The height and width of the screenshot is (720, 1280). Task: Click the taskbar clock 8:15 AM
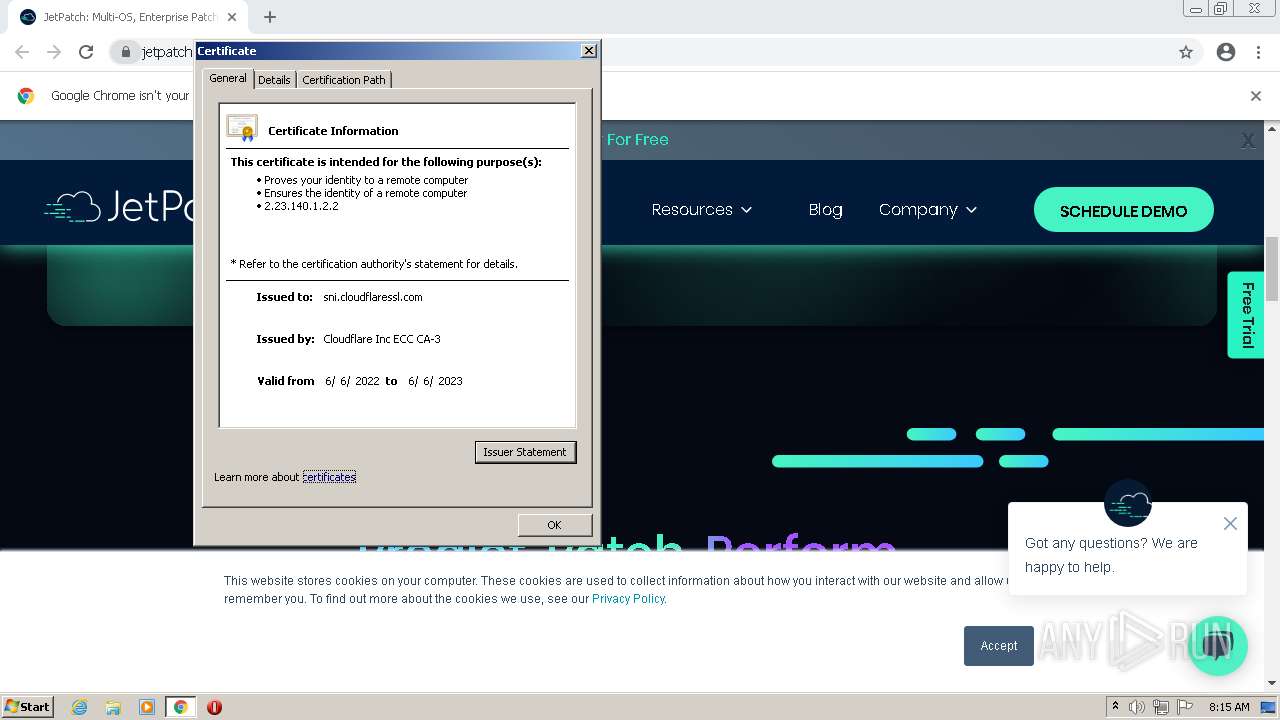pos(1229,707)
